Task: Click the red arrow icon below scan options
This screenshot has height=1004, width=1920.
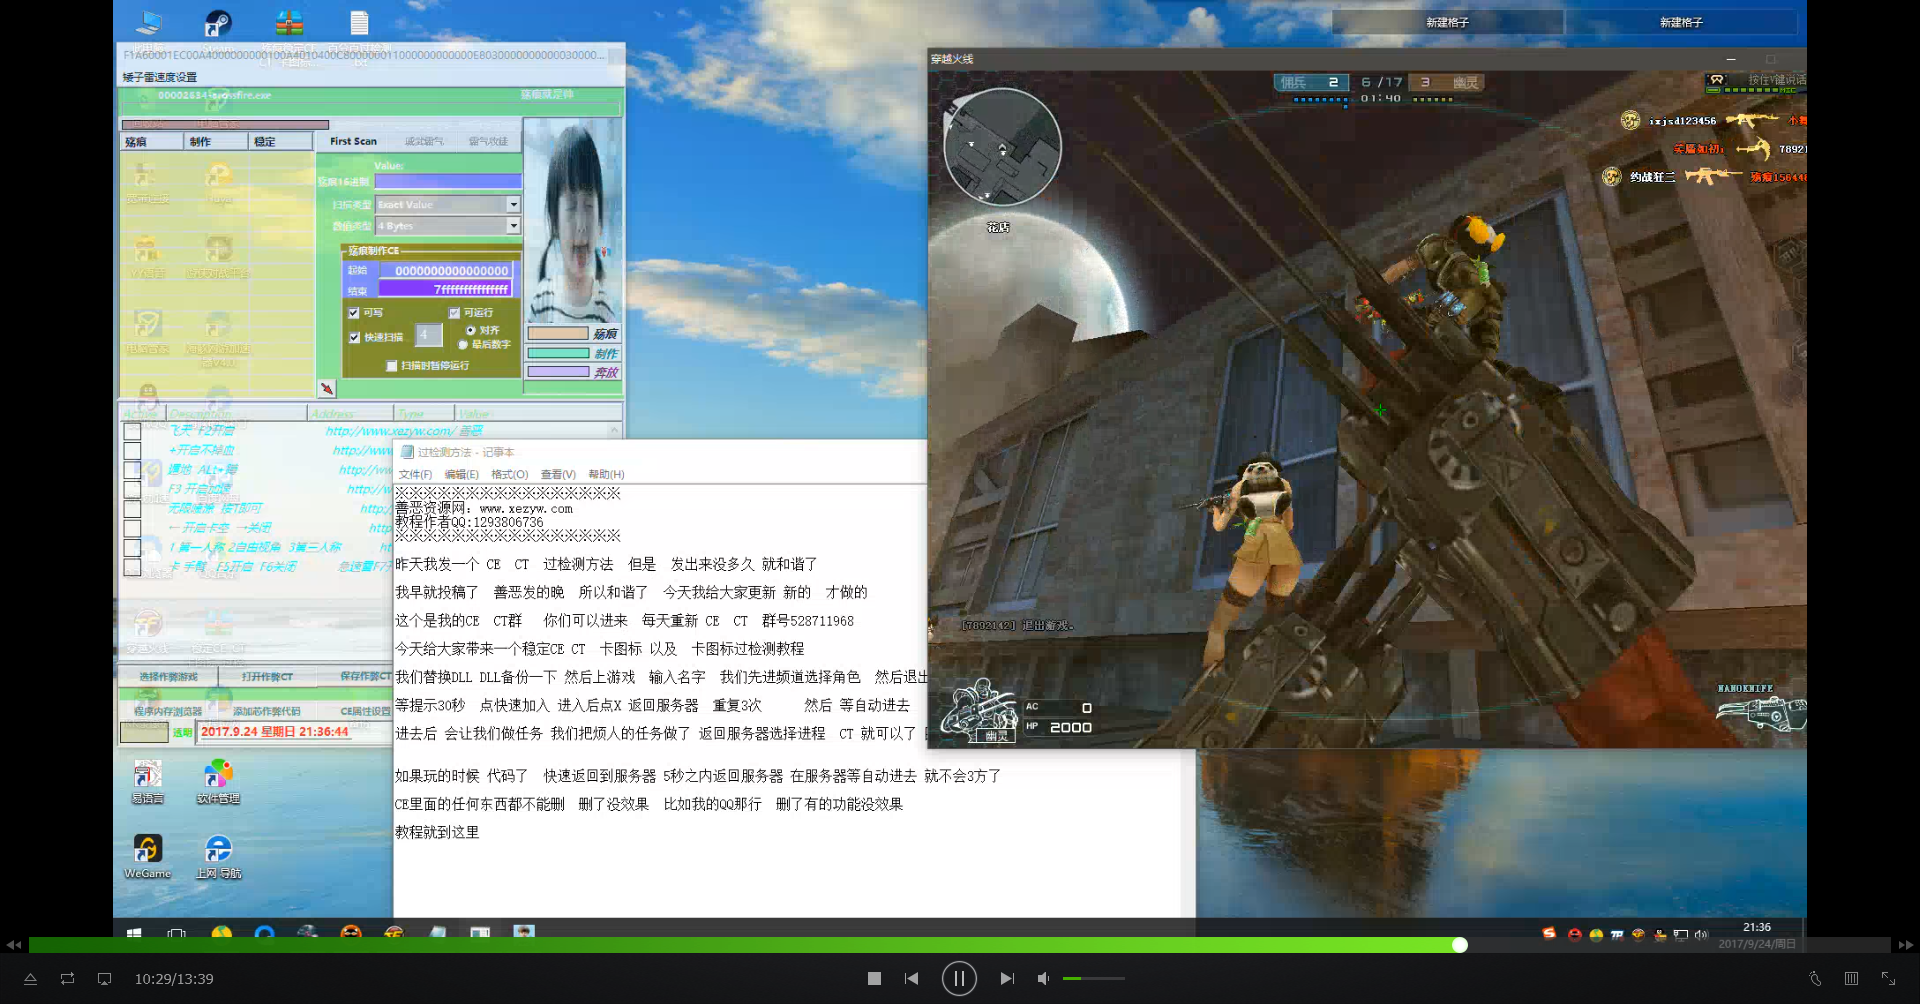Action: point(327,389)
